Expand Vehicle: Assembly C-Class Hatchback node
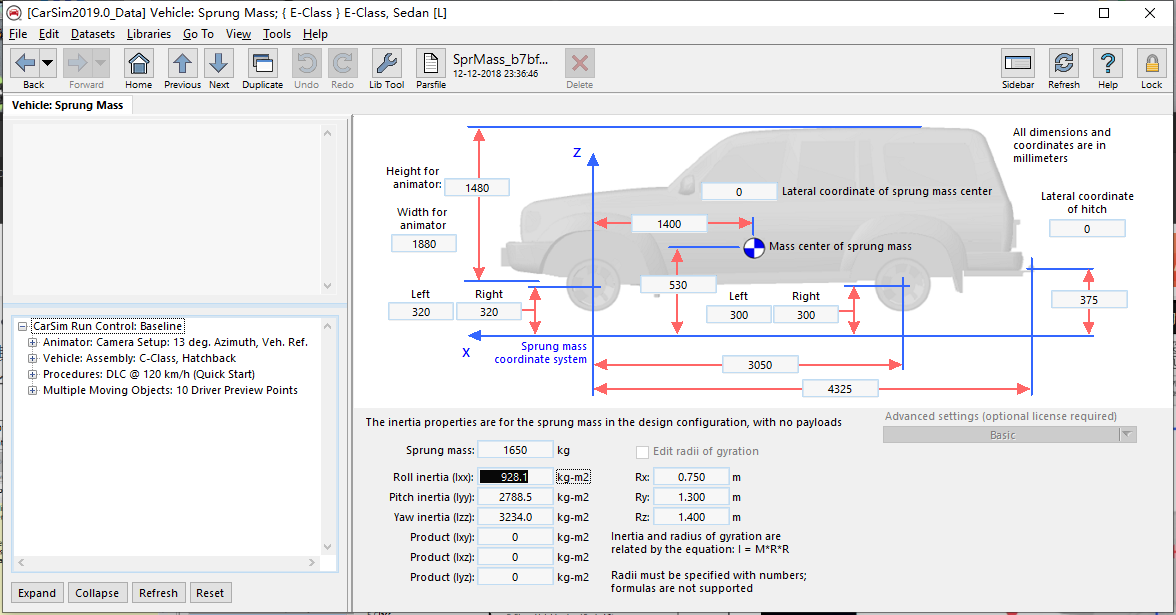This screenshot has width=1176, height=615. tap(32, 358)
